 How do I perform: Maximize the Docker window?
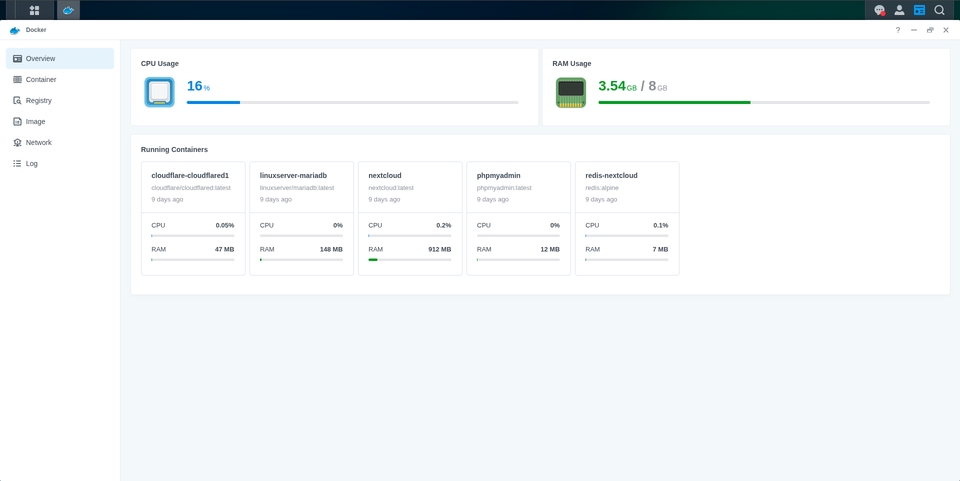[930, 30]
